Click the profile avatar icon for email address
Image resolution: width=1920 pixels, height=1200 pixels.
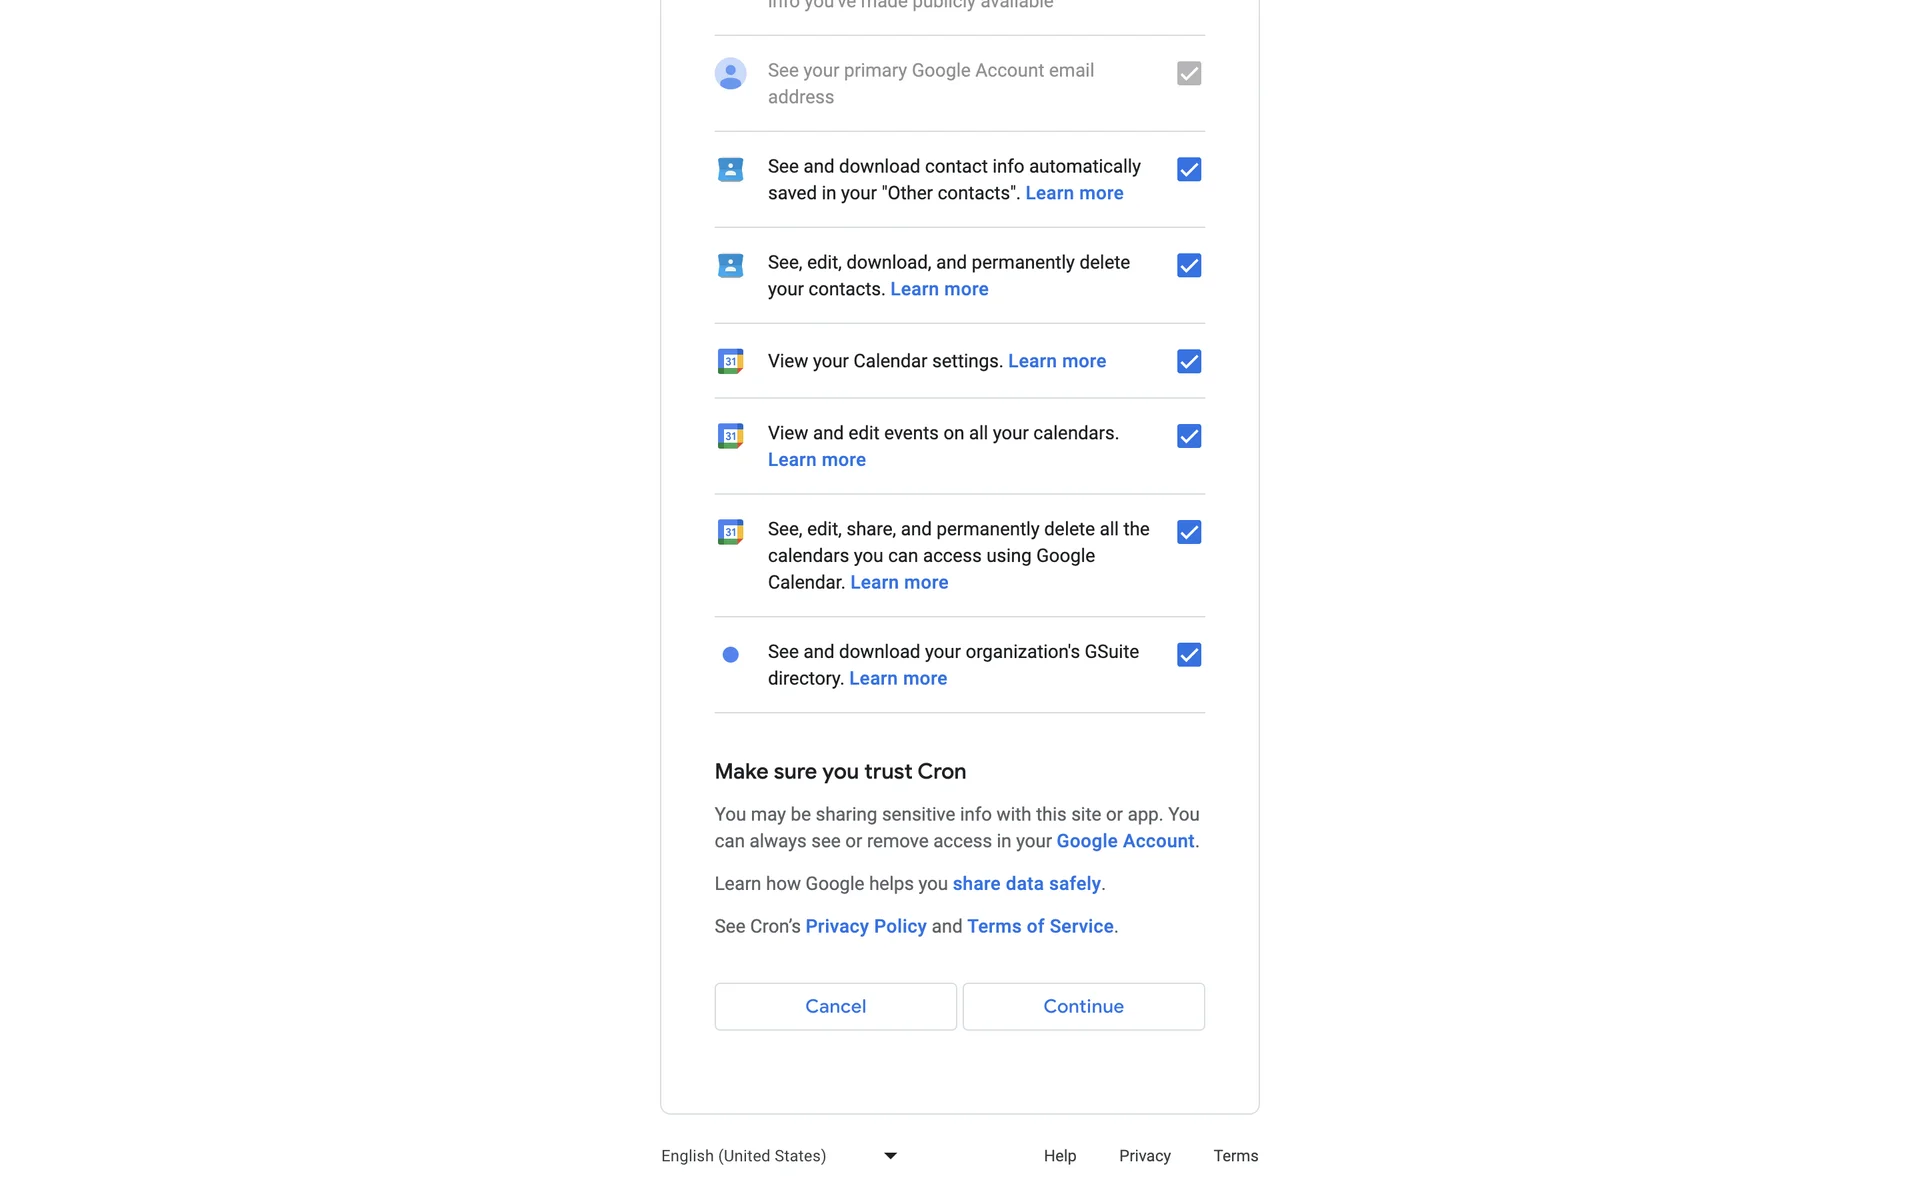pyautogui.click(x=730, y=73)
